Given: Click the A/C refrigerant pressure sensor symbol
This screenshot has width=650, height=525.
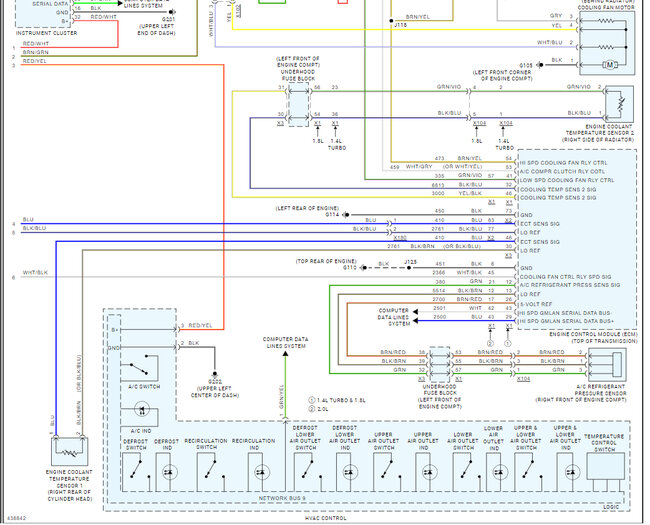Looking at the screenshot, I should click(x=607, y=365).
